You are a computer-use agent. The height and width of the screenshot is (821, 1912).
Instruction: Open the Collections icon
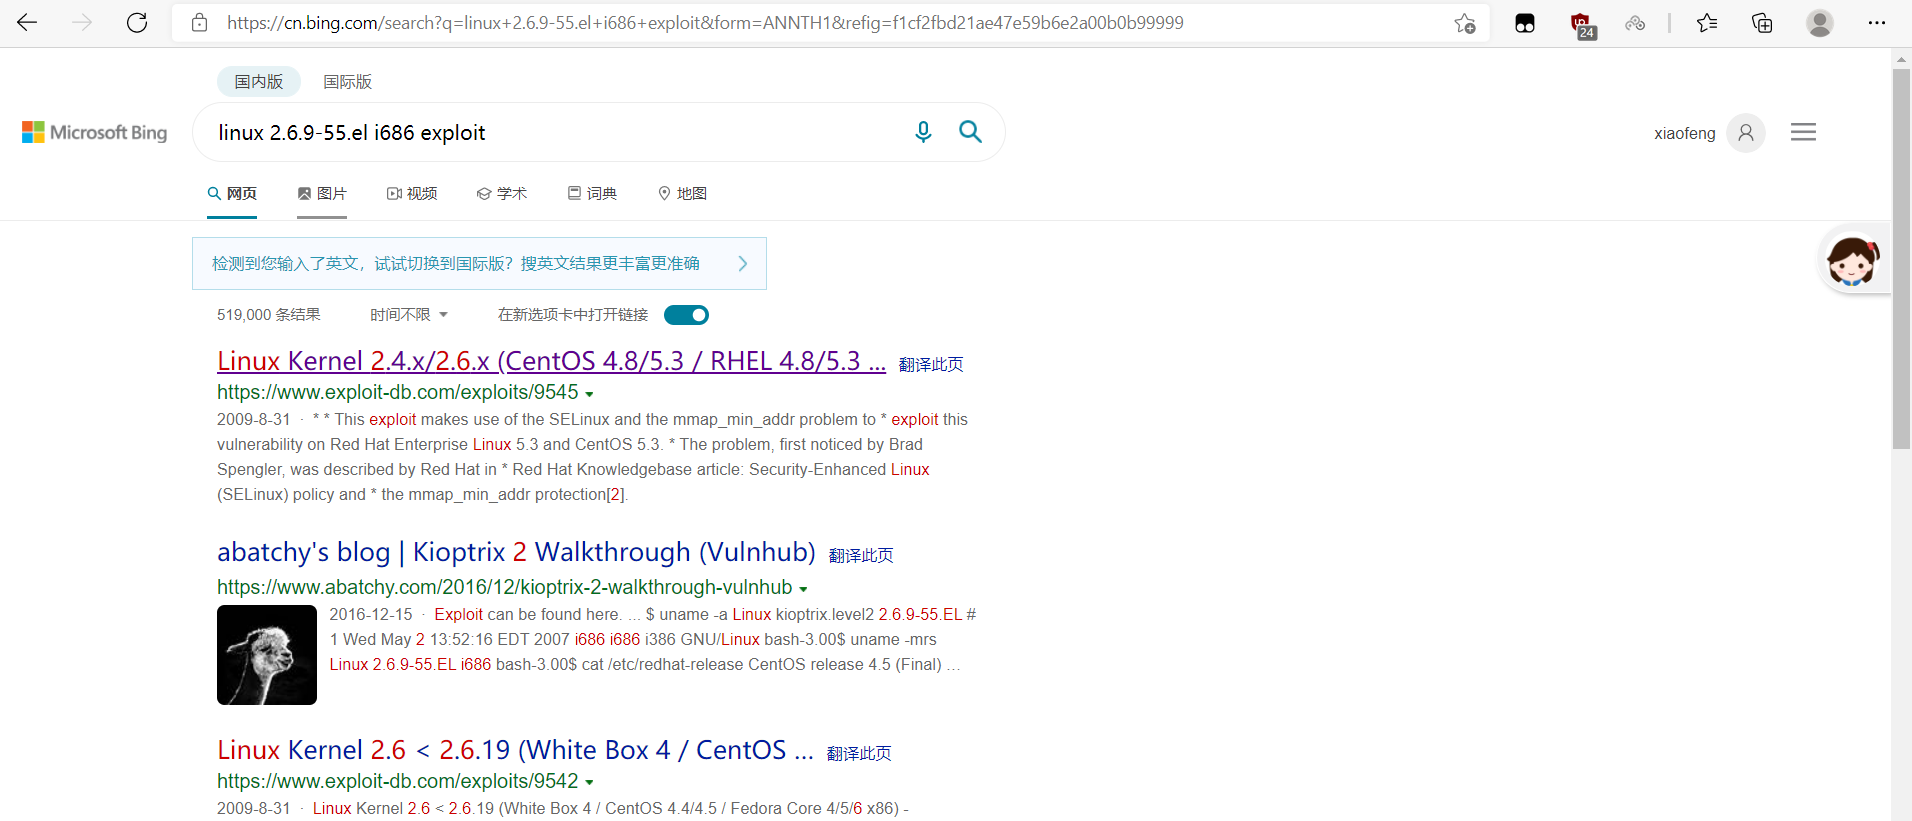point(1762,23)
